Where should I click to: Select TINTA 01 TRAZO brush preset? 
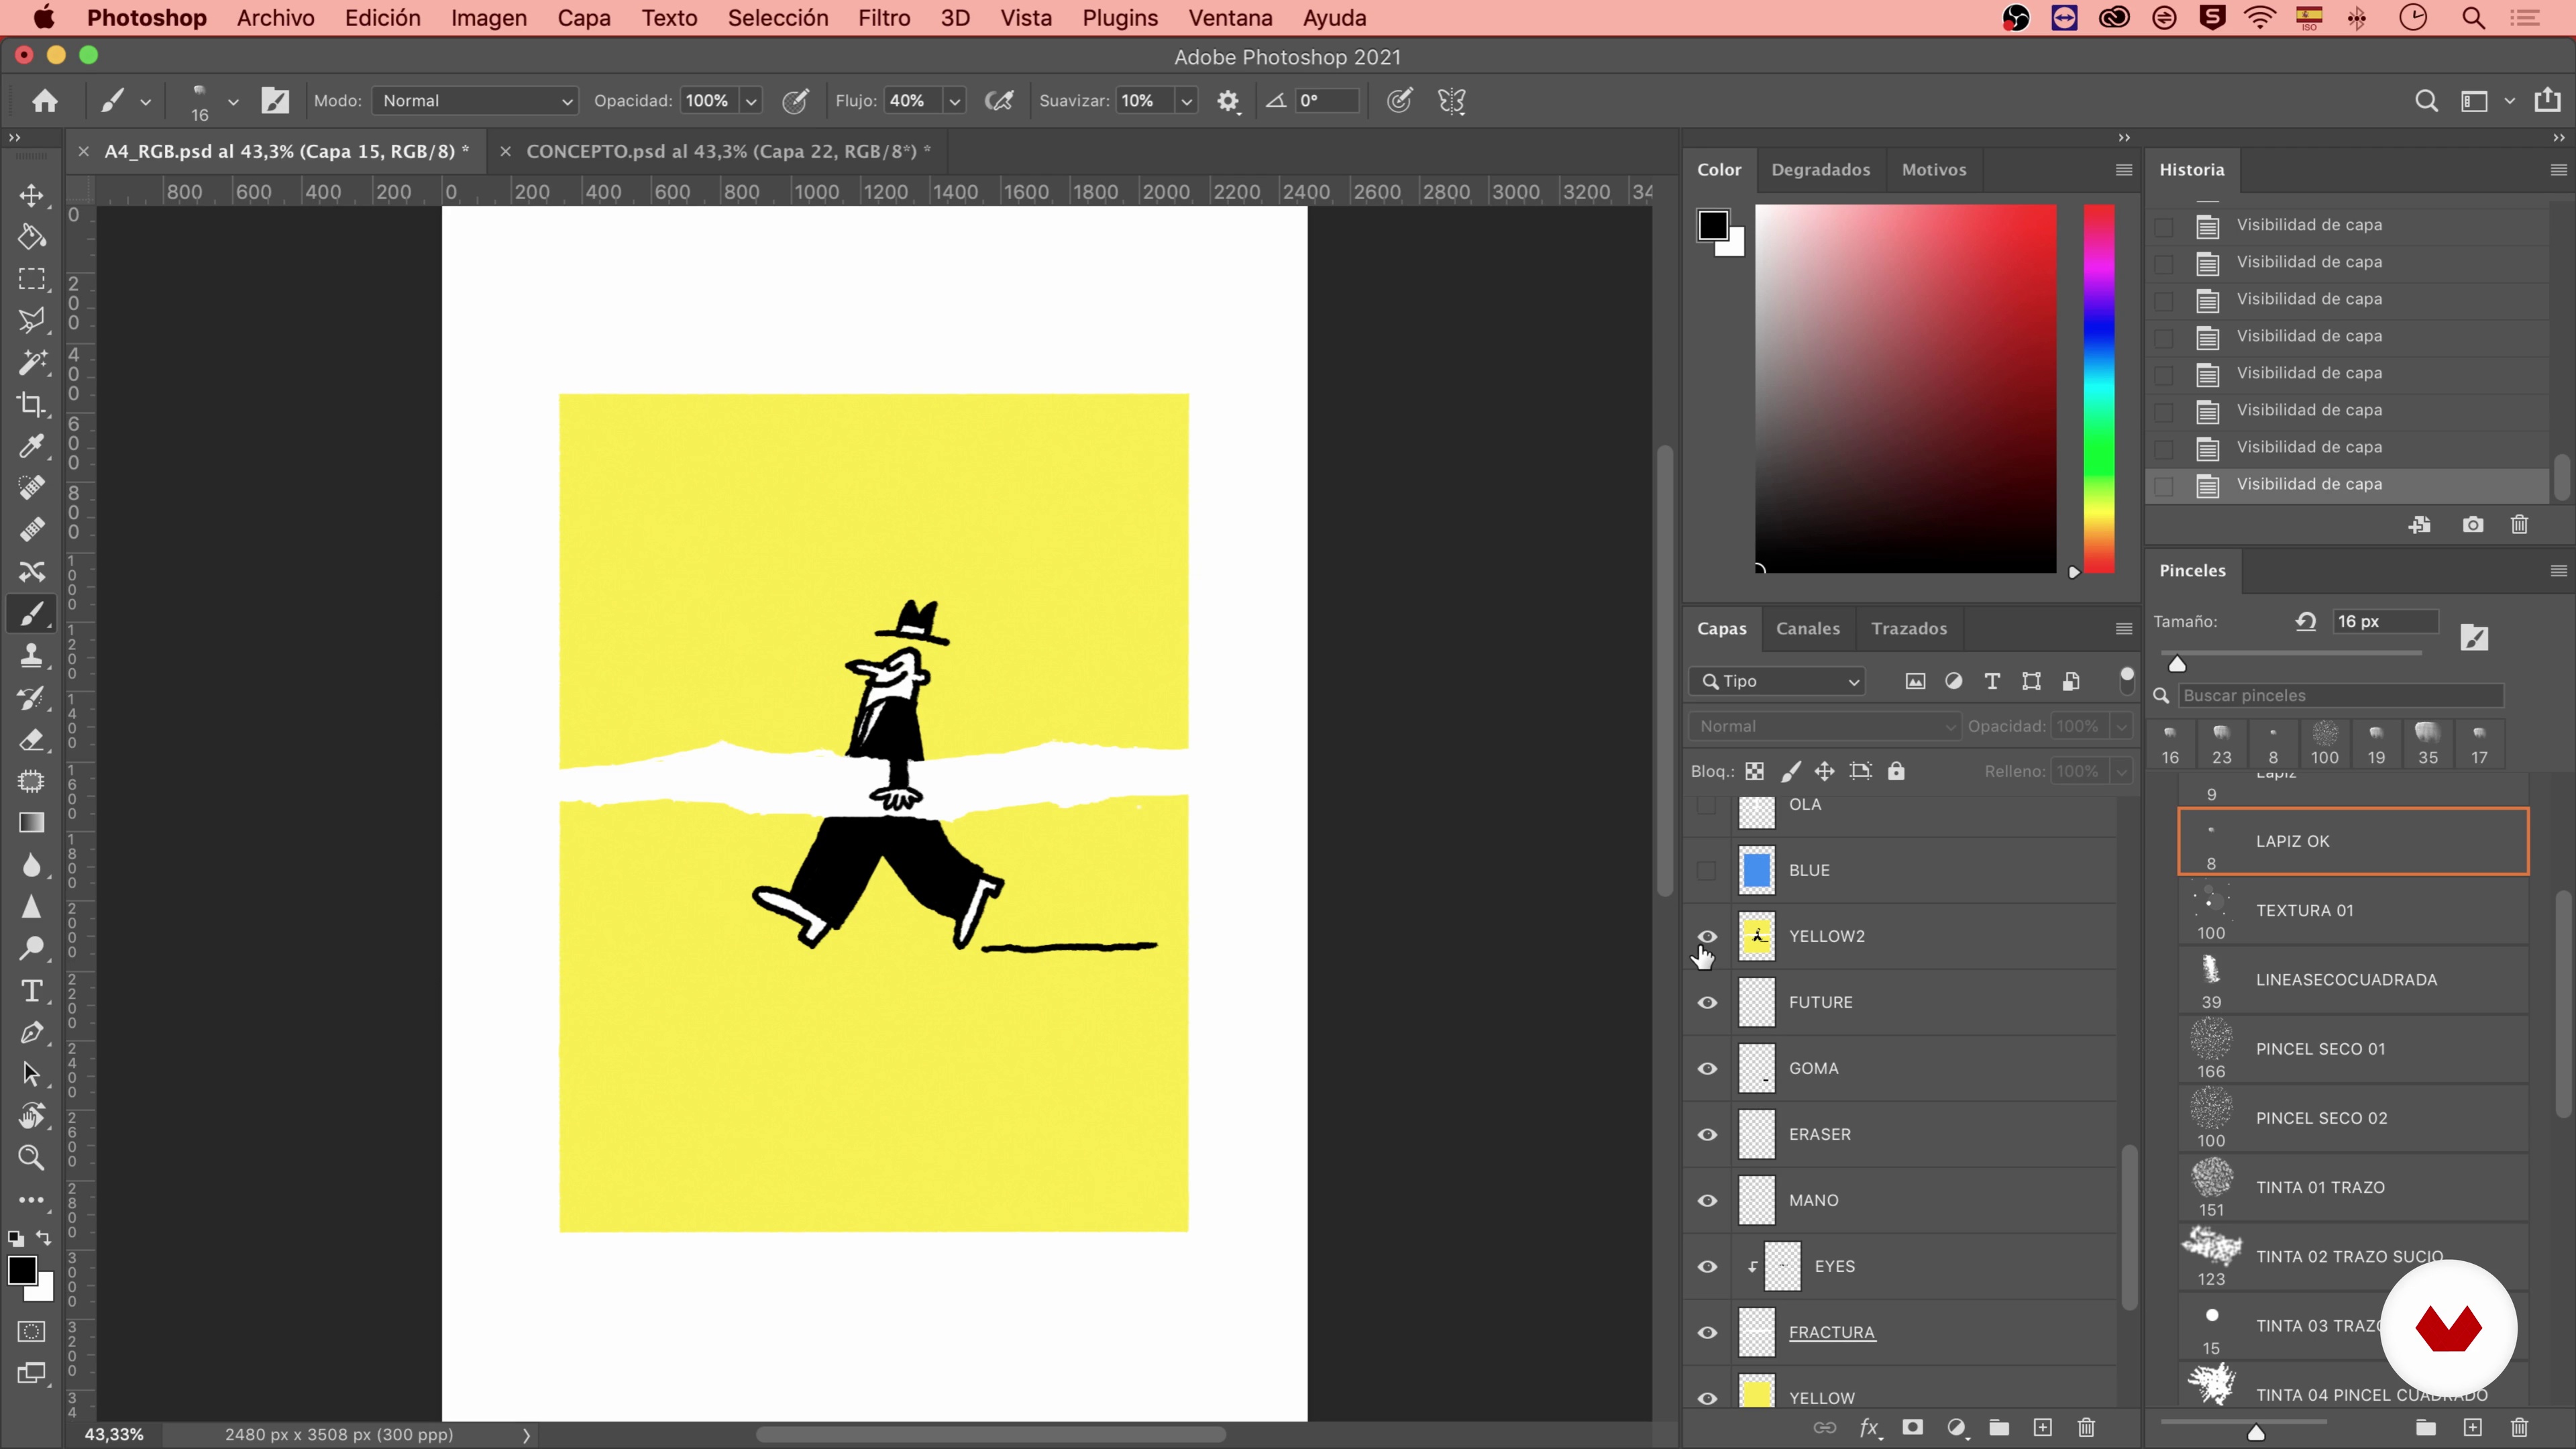point(2353,1187)
